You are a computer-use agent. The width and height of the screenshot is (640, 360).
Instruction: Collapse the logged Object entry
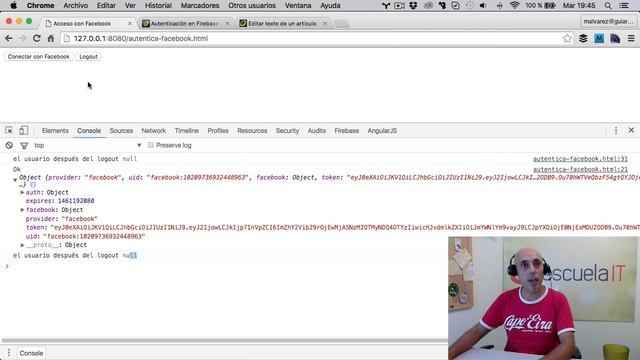coord(15,179)
